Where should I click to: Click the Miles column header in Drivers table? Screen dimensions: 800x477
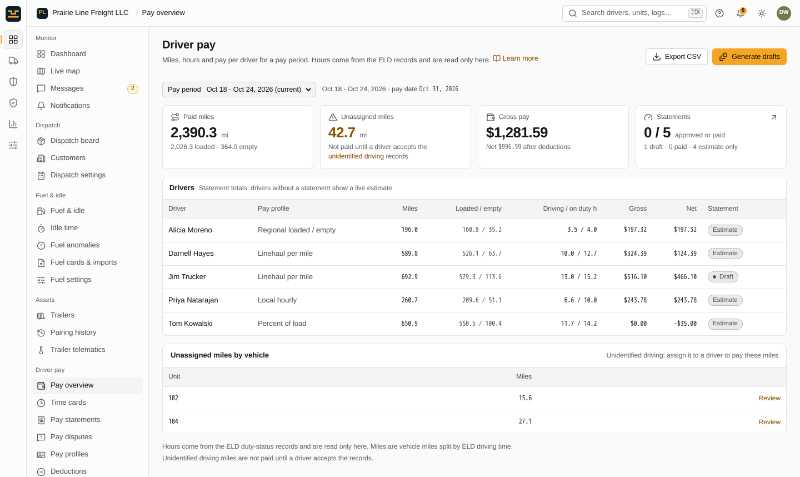(410, 209)
